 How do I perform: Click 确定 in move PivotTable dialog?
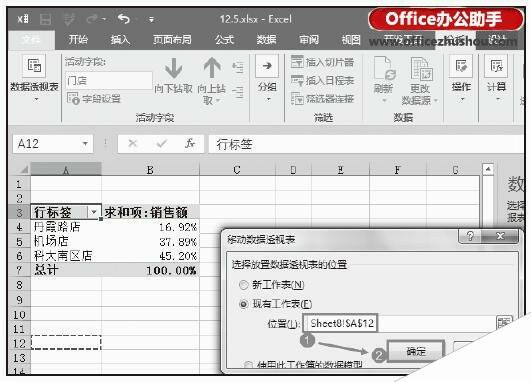(416, 352)
